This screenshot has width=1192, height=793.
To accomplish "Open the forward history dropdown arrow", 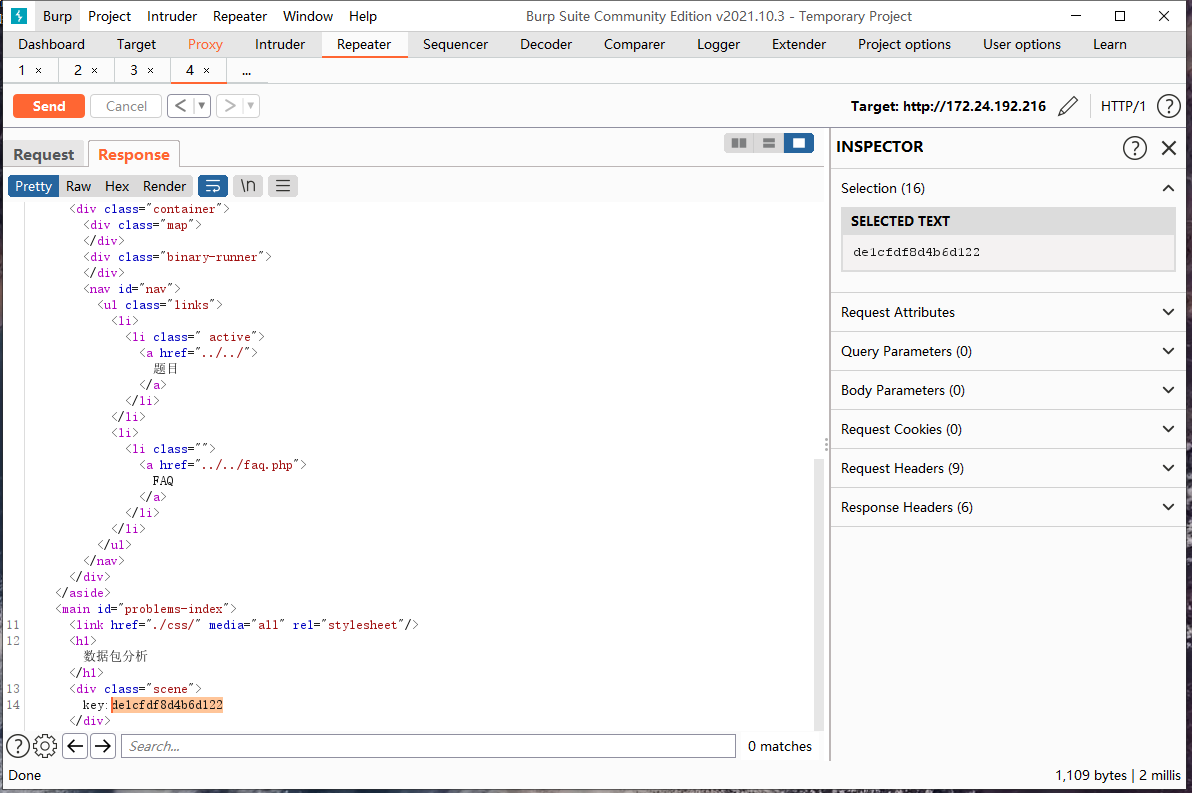I will point(251,106).
